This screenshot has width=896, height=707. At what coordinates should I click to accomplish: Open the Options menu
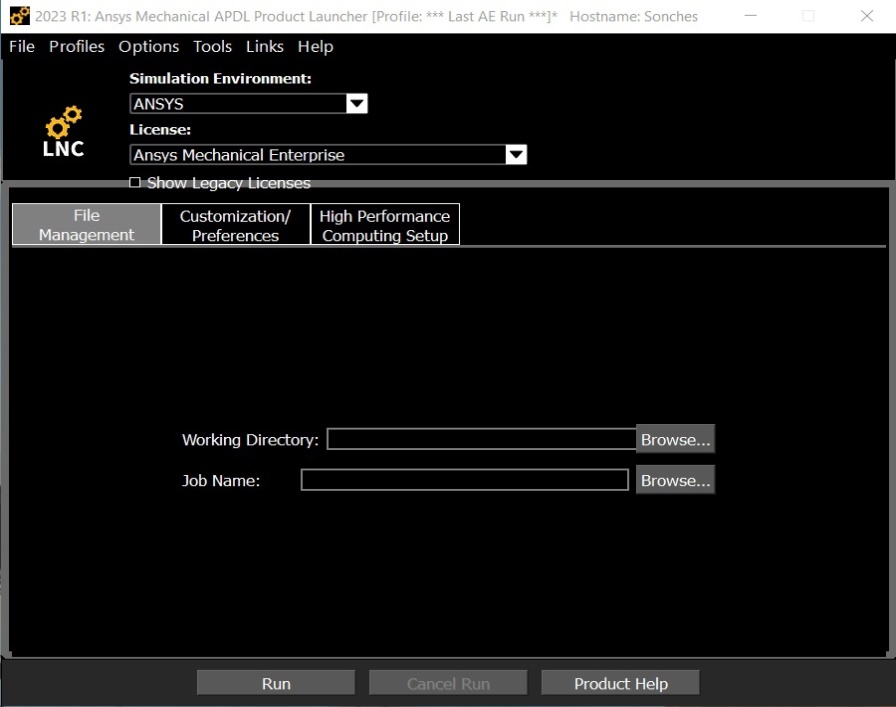click(149, 46)
